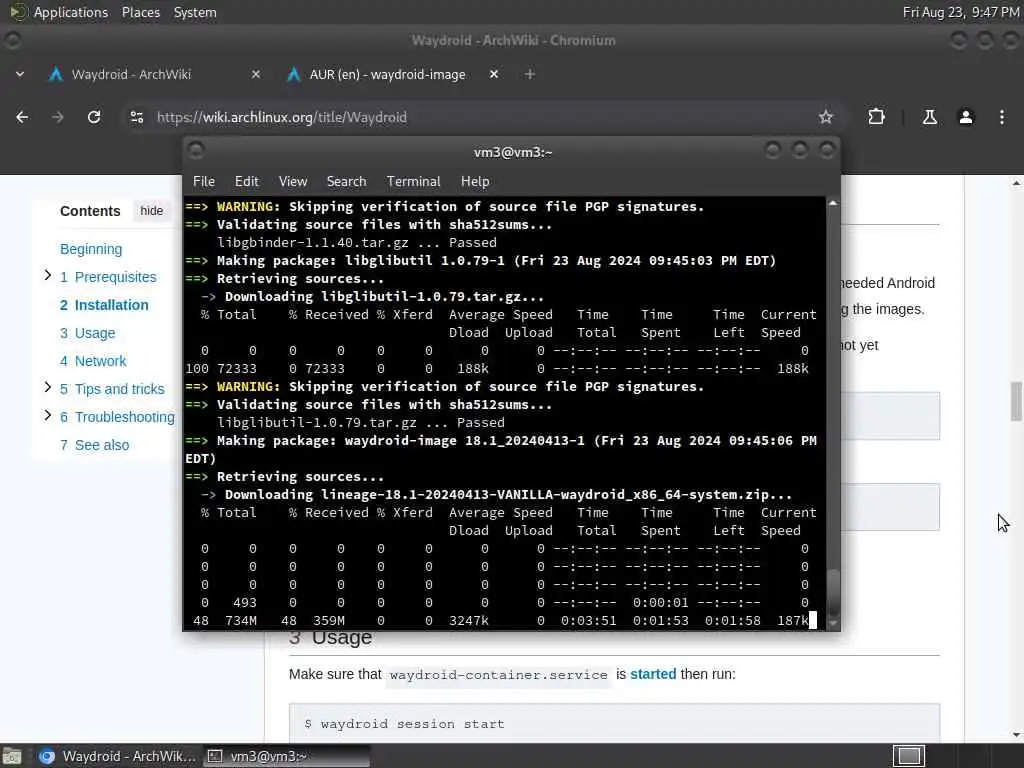Go to 3 Usage section
The image size is (1024, 768).
[88, 333]
